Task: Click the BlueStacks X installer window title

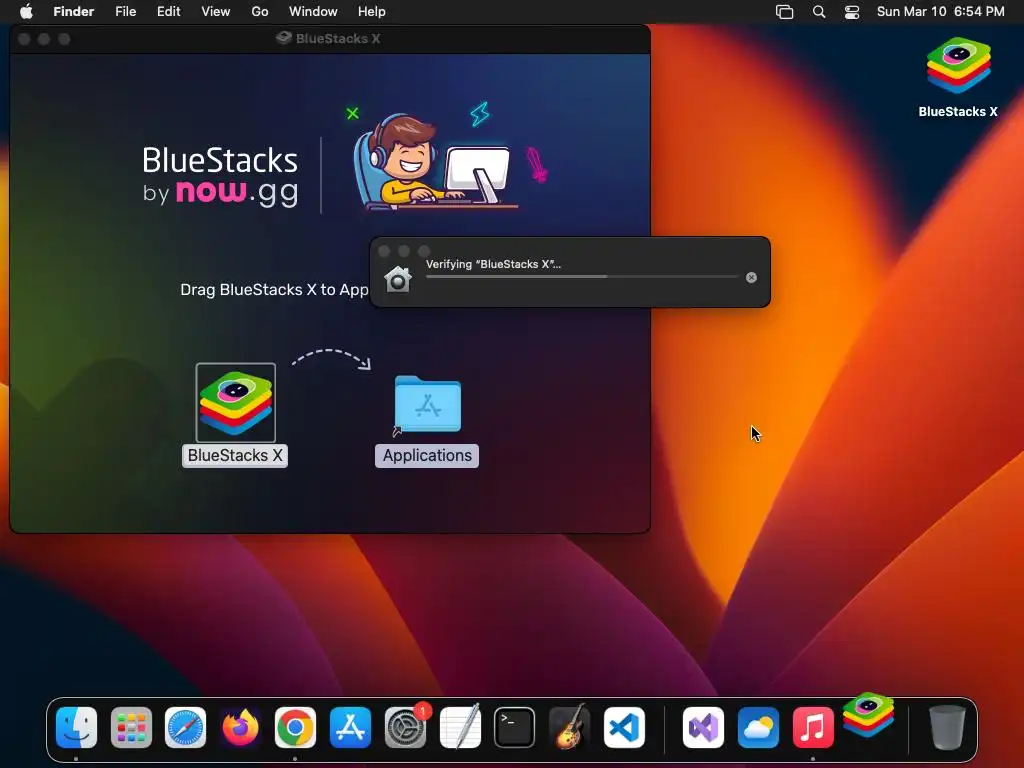Action: pyautogui.click(x=338, y=39)
